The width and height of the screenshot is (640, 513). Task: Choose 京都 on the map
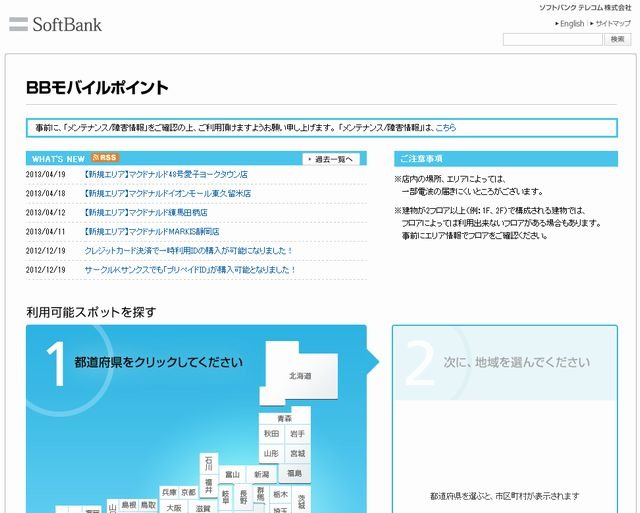(189, 493)
